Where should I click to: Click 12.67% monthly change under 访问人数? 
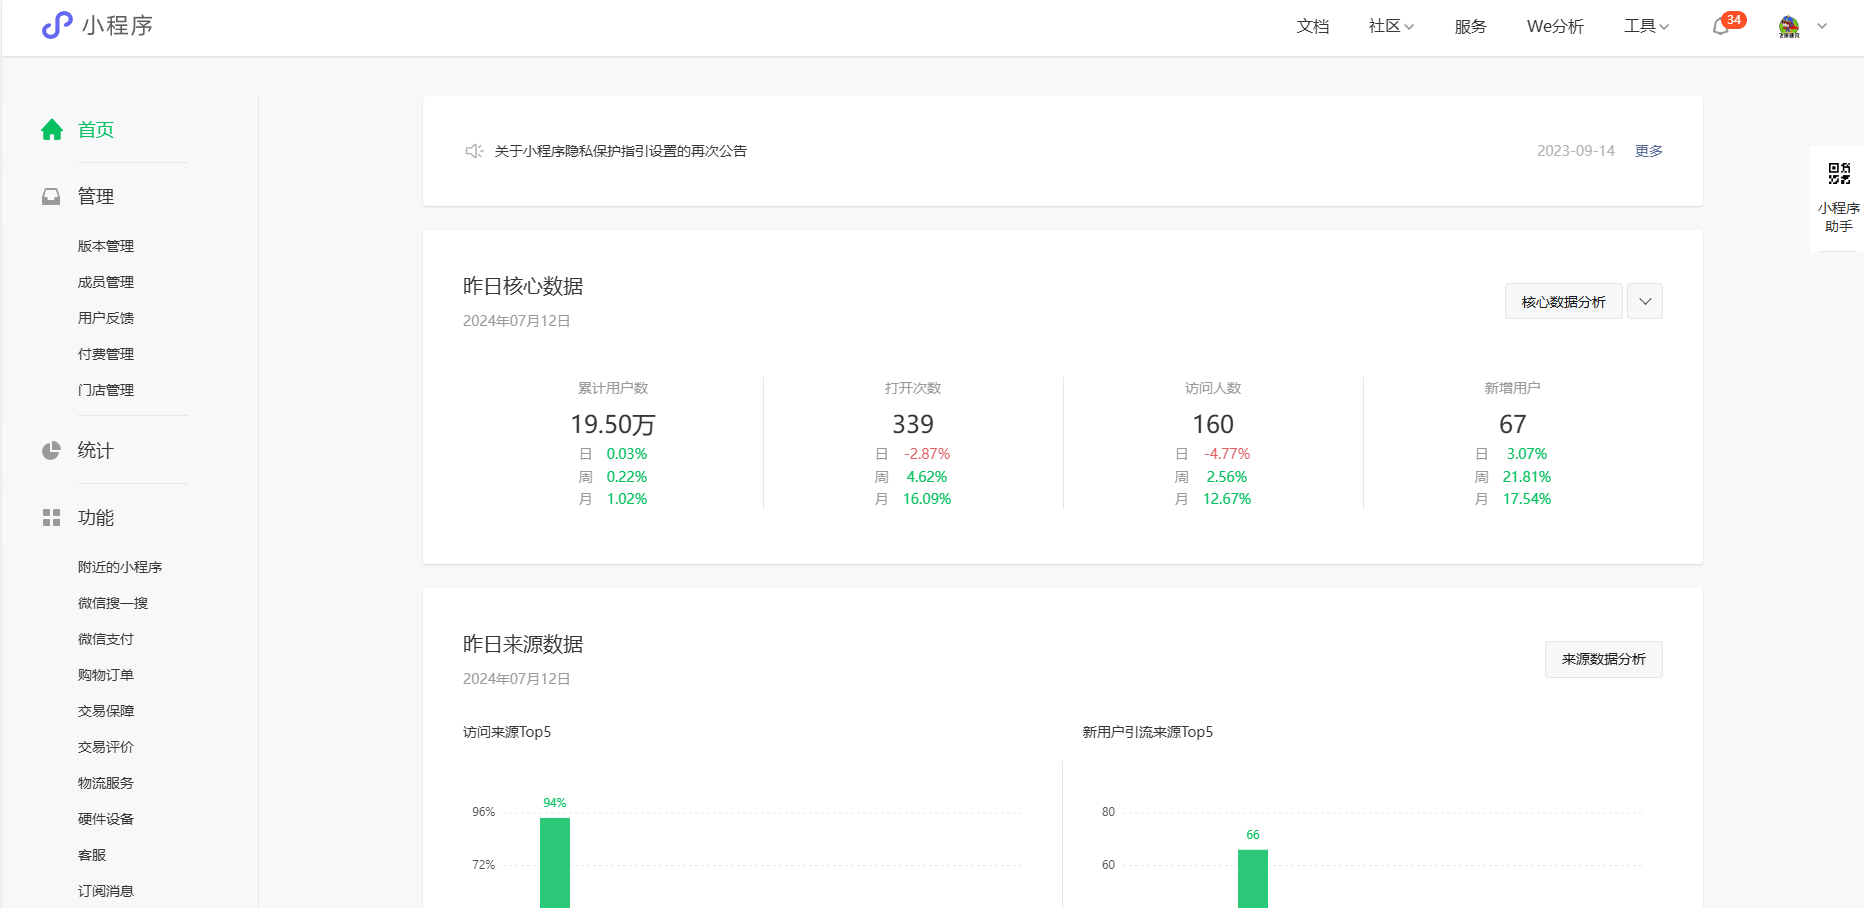[x=1227, y=499]
